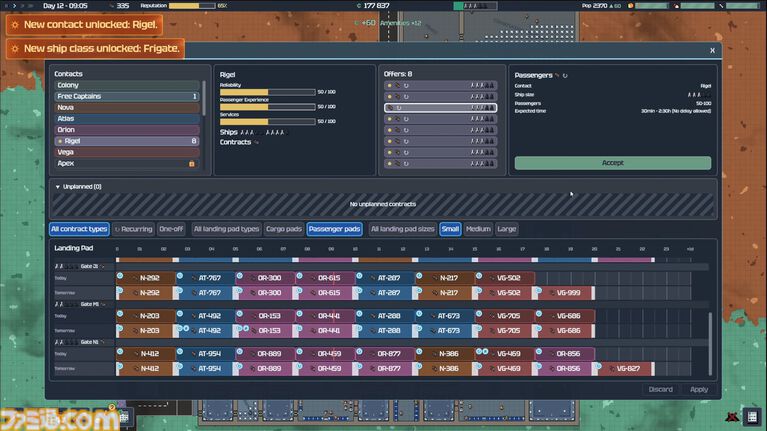
Task: Click second clock badge on OR-153 Tomorrow contract
Action: pos(246,328)
